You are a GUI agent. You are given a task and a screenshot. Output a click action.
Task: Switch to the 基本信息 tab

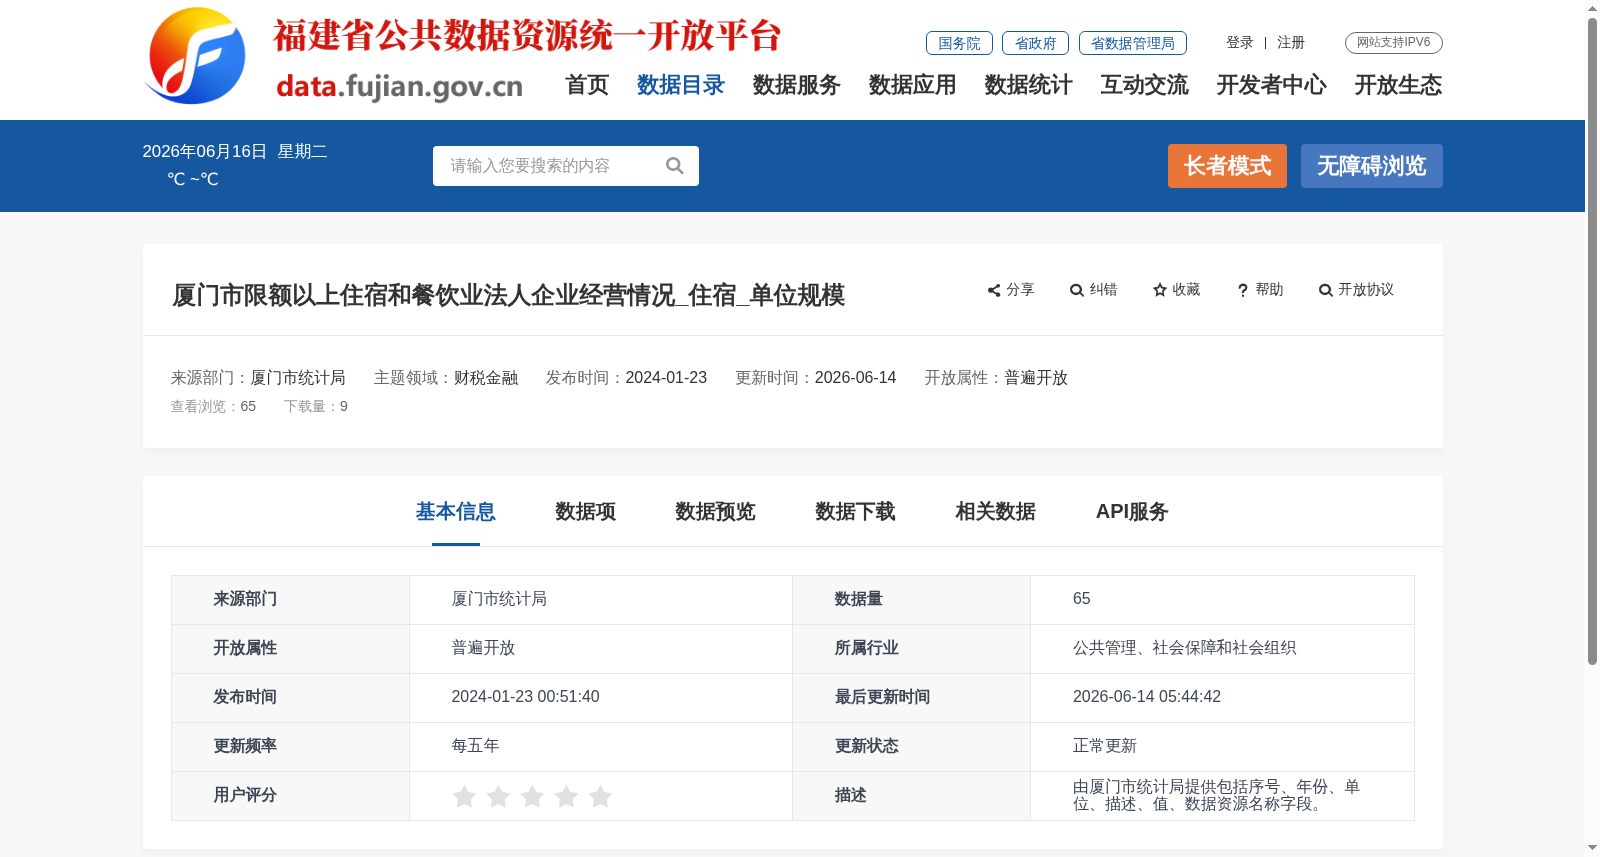click(456, 512)
